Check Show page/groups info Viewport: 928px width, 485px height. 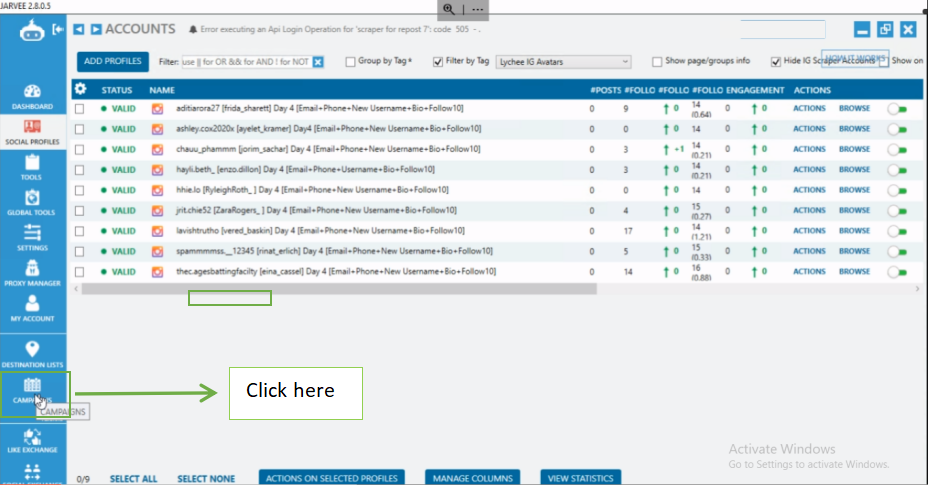(x=657, y=62)
